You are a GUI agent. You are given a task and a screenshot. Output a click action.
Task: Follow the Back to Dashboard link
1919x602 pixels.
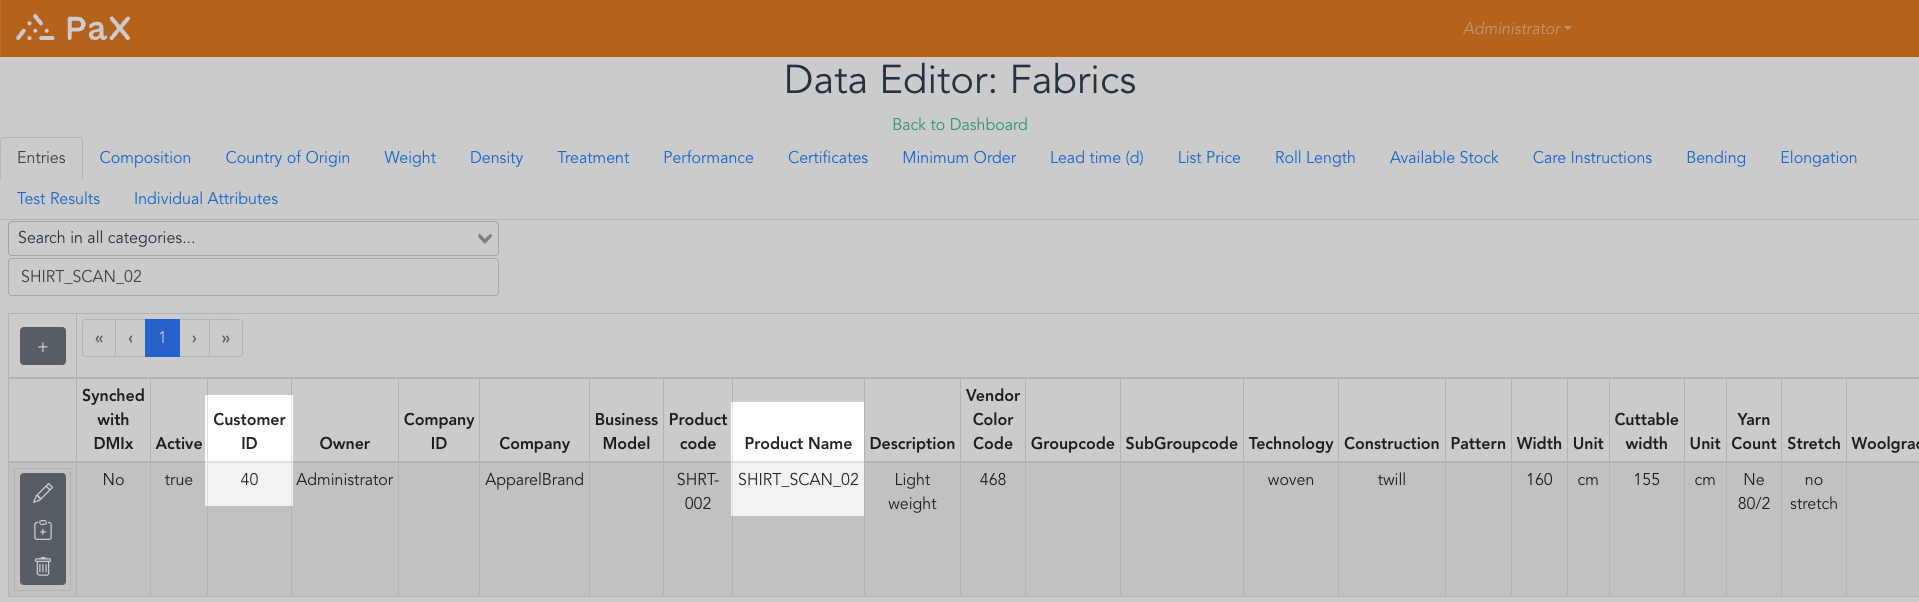click(x=960, y=124)
